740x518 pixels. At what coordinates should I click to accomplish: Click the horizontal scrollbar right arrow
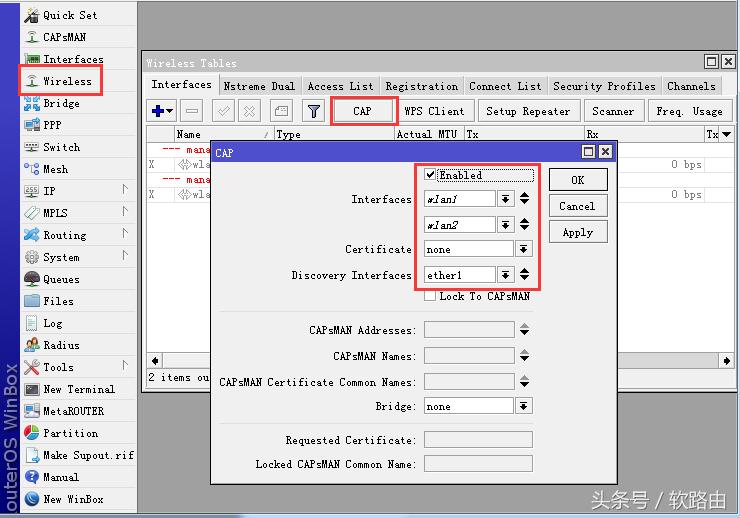(727, 361)
